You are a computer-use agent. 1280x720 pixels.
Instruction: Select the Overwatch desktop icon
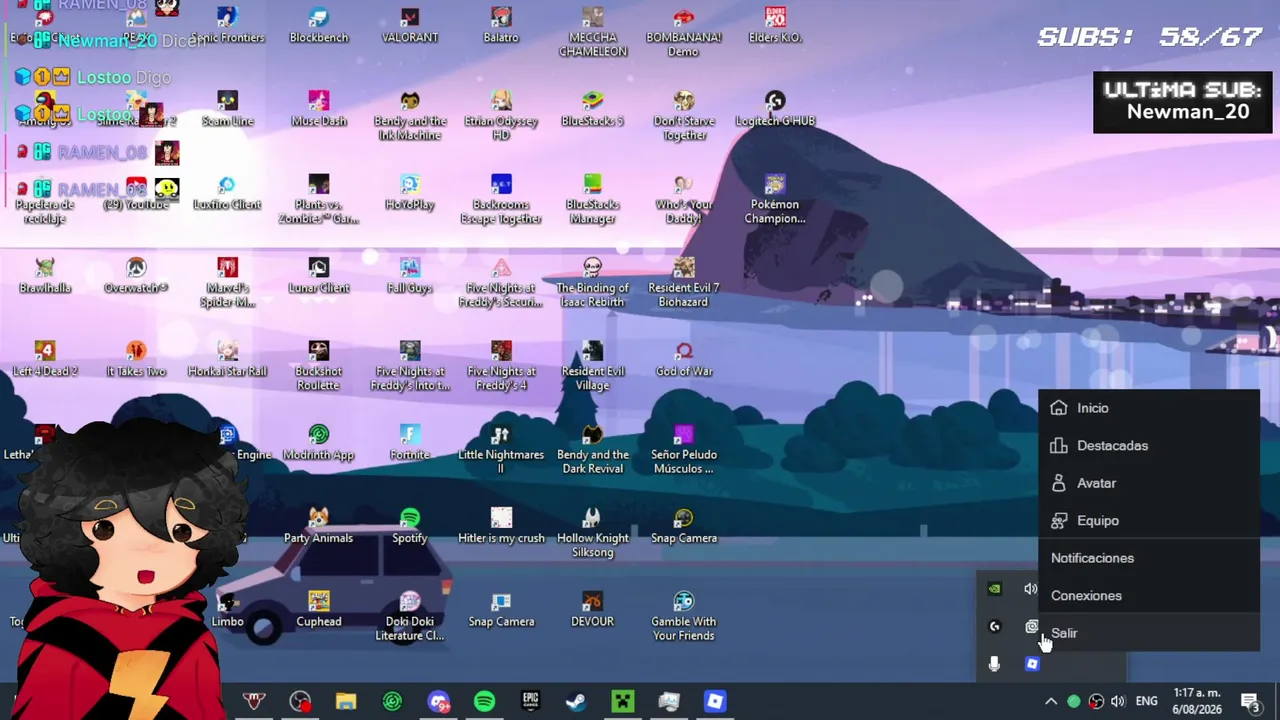136,276
